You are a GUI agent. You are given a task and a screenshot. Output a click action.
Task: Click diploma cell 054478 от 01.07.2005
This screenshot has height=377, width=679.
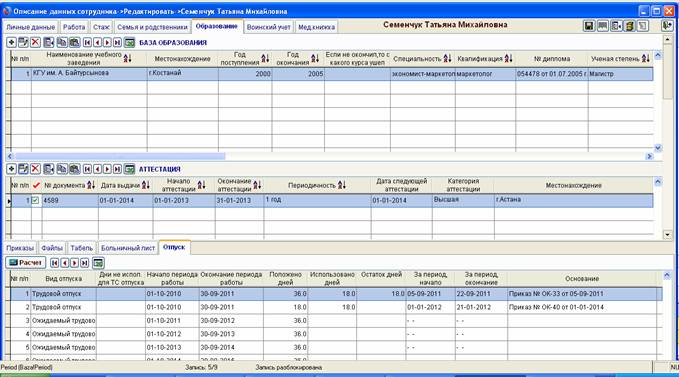[x=552, y=74]
